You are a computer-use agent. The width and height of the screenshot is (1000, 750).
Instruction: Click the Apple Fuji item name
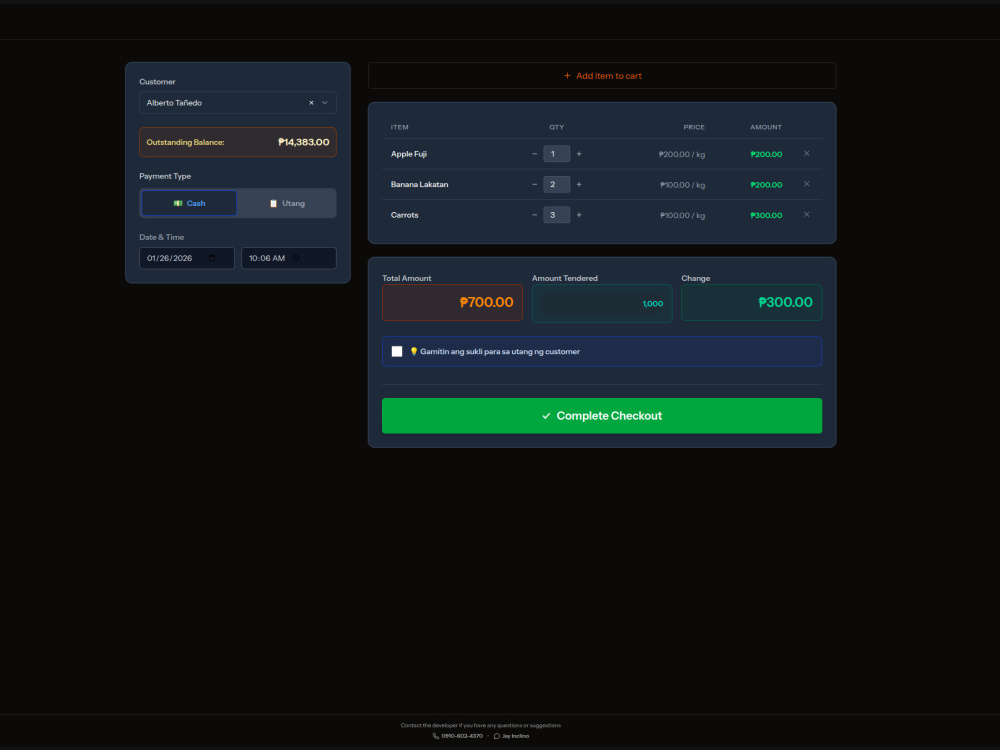coord(409,154)
